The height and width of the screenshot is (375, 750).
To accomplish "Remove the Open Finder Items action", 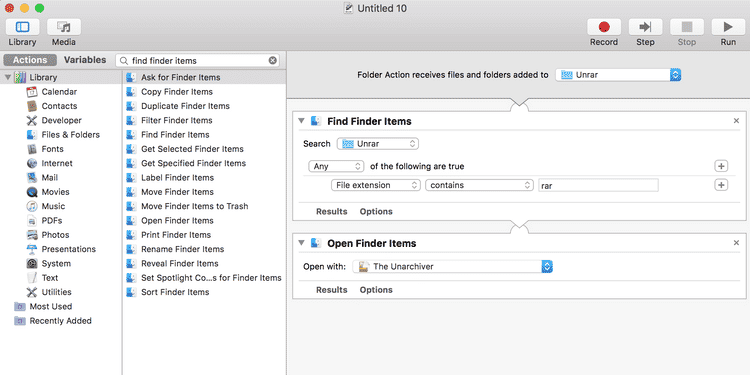I will tap(736, 243).
